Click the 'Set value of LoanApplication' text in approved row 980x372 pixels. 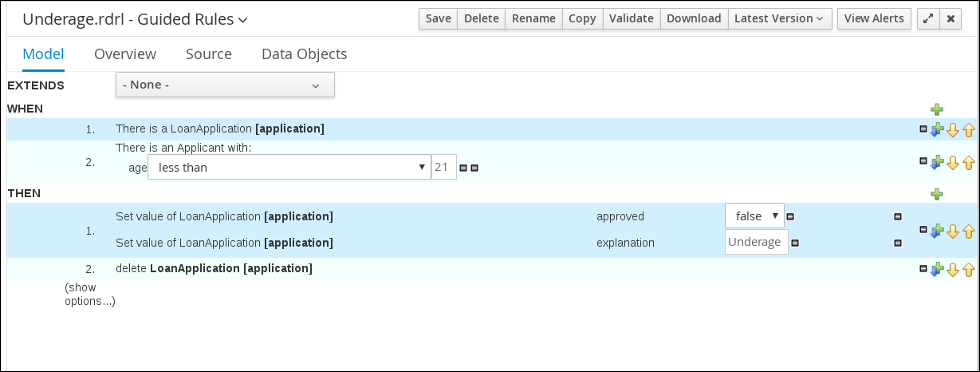(188, 217)
